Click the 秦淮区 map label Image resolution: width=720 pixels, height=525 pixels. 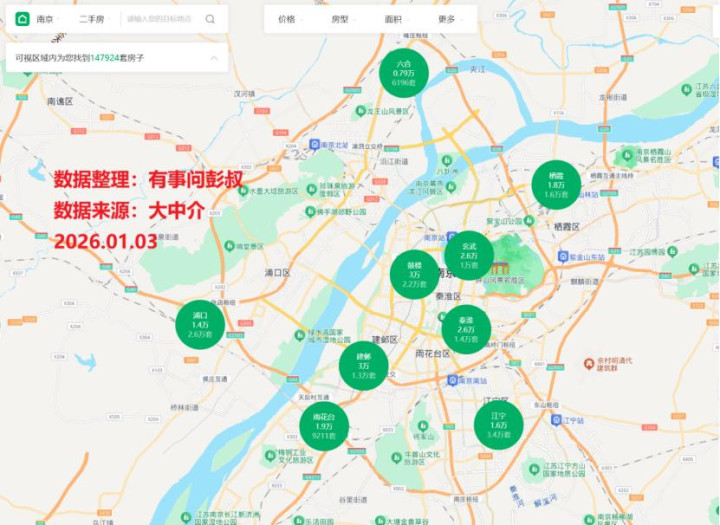(448, 297)
